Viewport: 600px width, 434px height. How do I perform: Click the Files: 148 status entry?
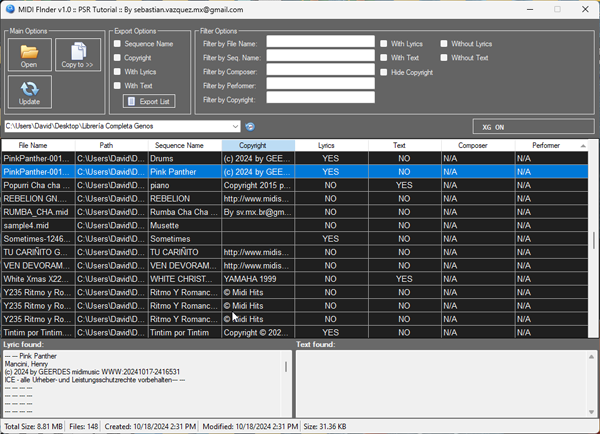point(83,426)
